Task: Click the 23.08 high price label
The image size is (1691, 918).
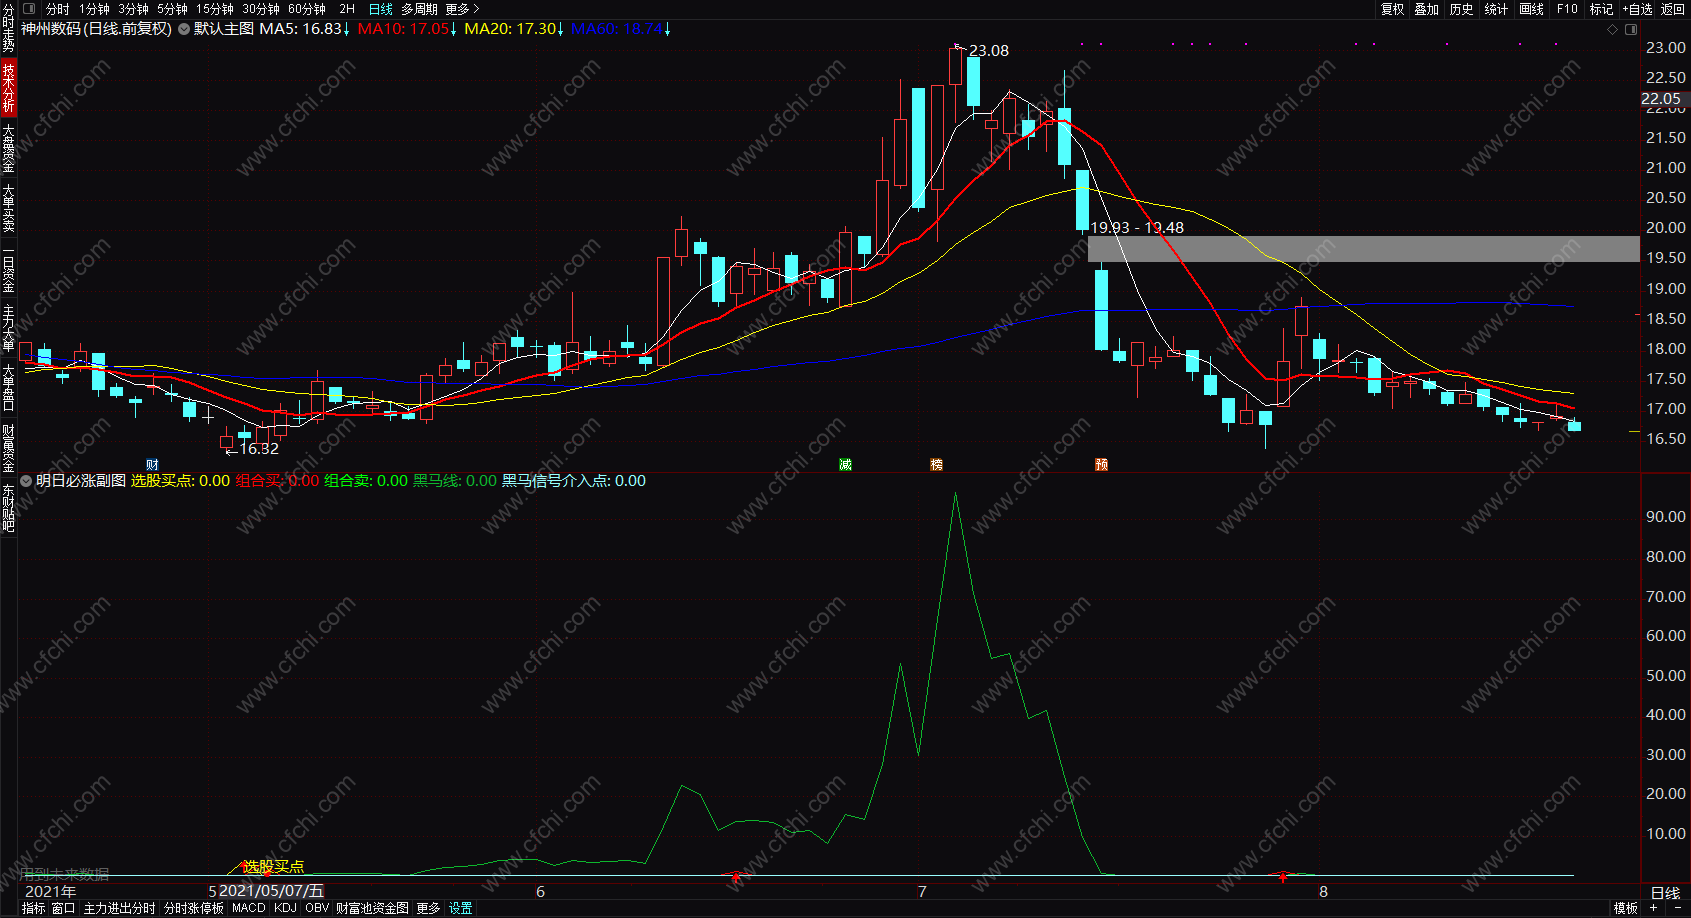Action: click(x=989, y=51)
